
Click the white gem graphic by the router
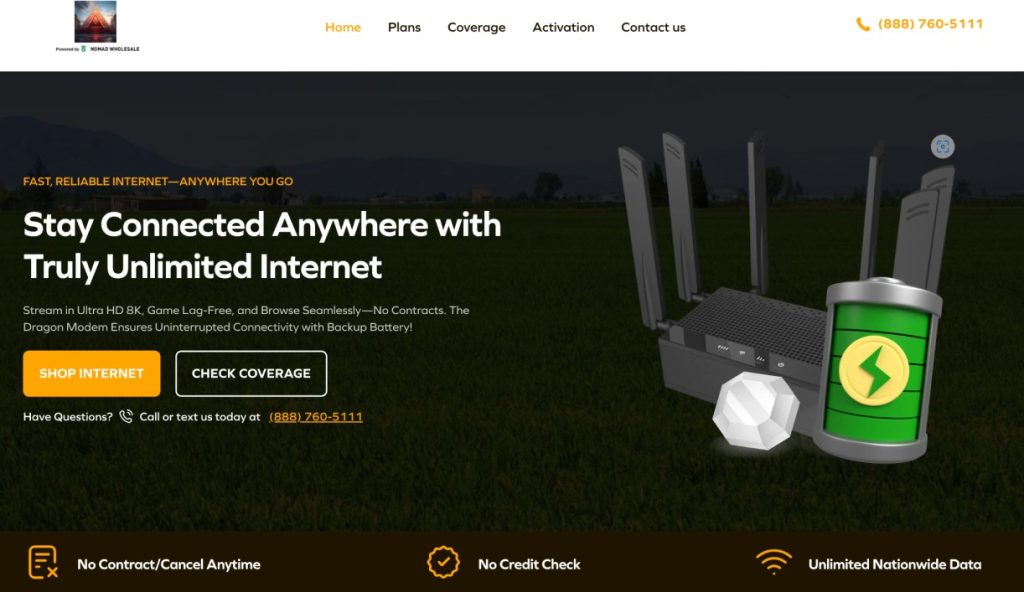click(756, 410)
